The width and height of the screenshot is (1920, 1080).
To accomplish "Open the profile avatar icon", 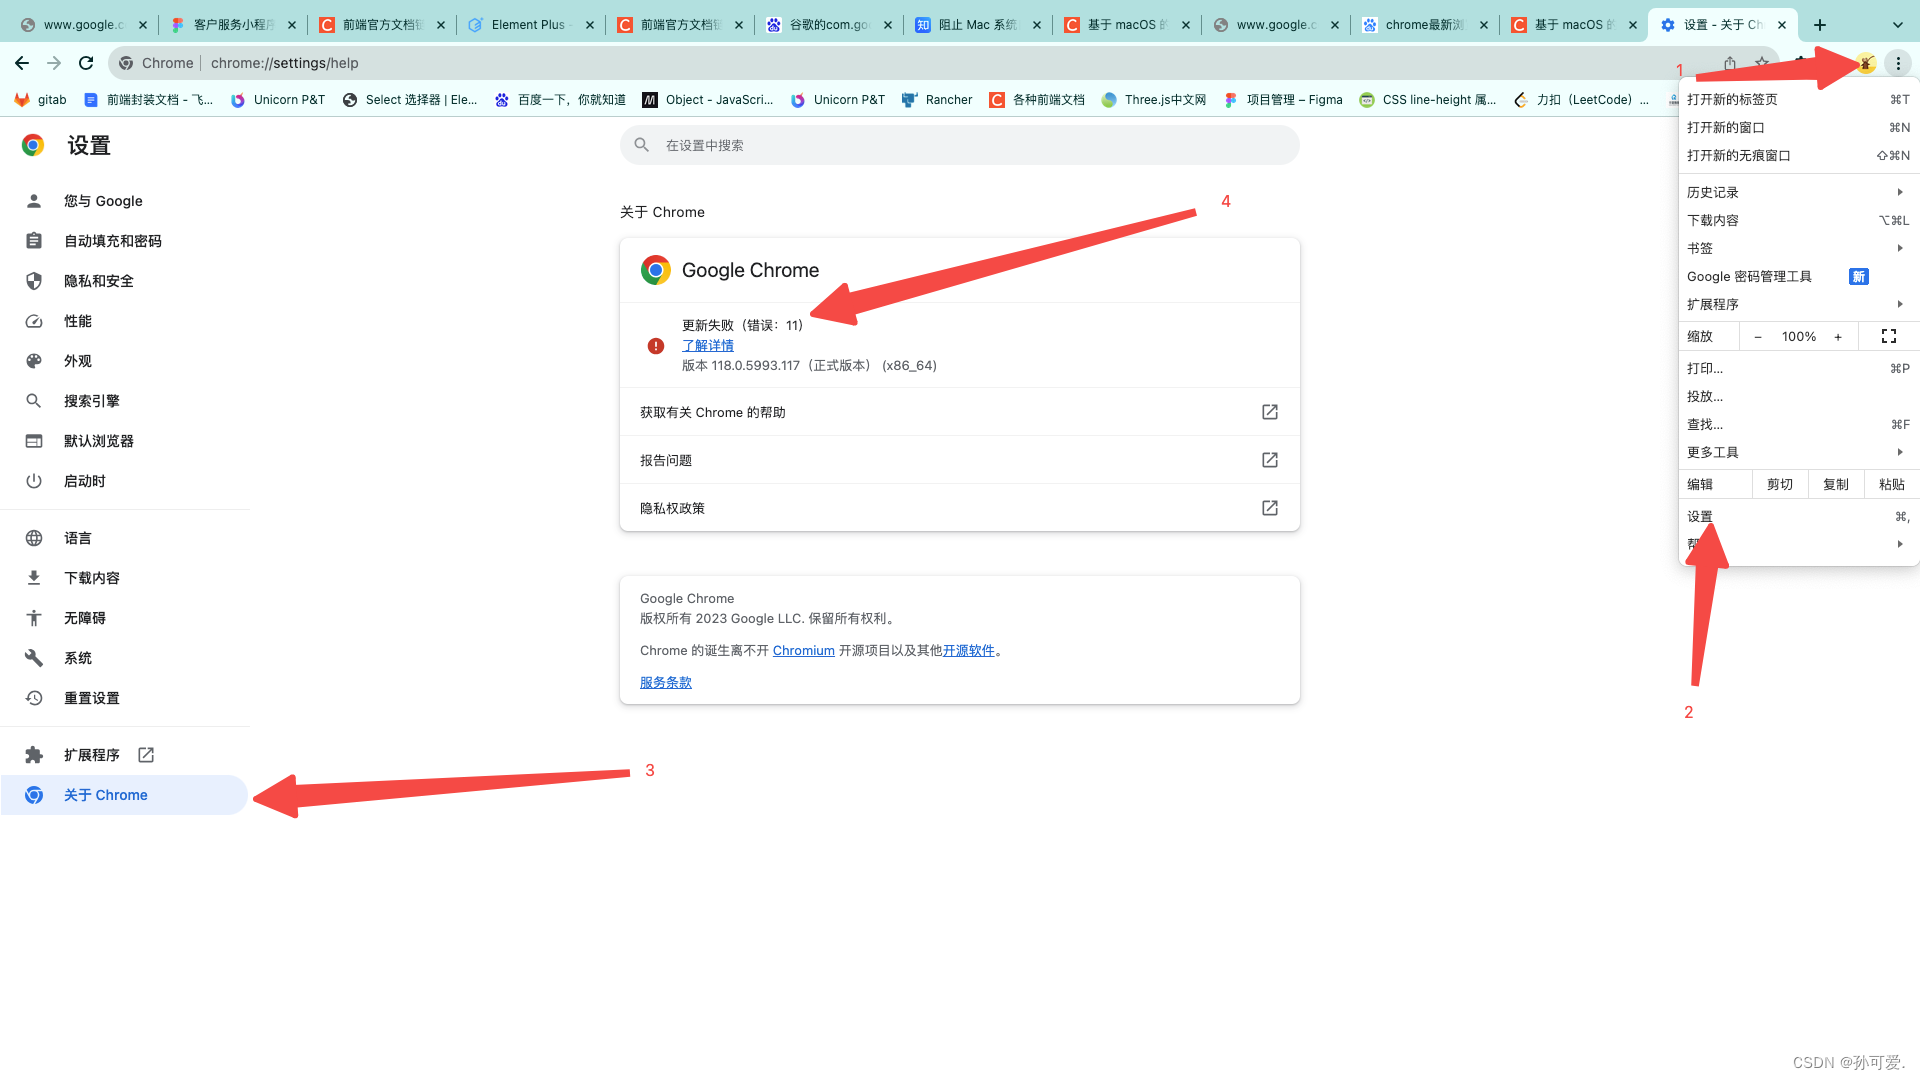I will (1866, 63).
